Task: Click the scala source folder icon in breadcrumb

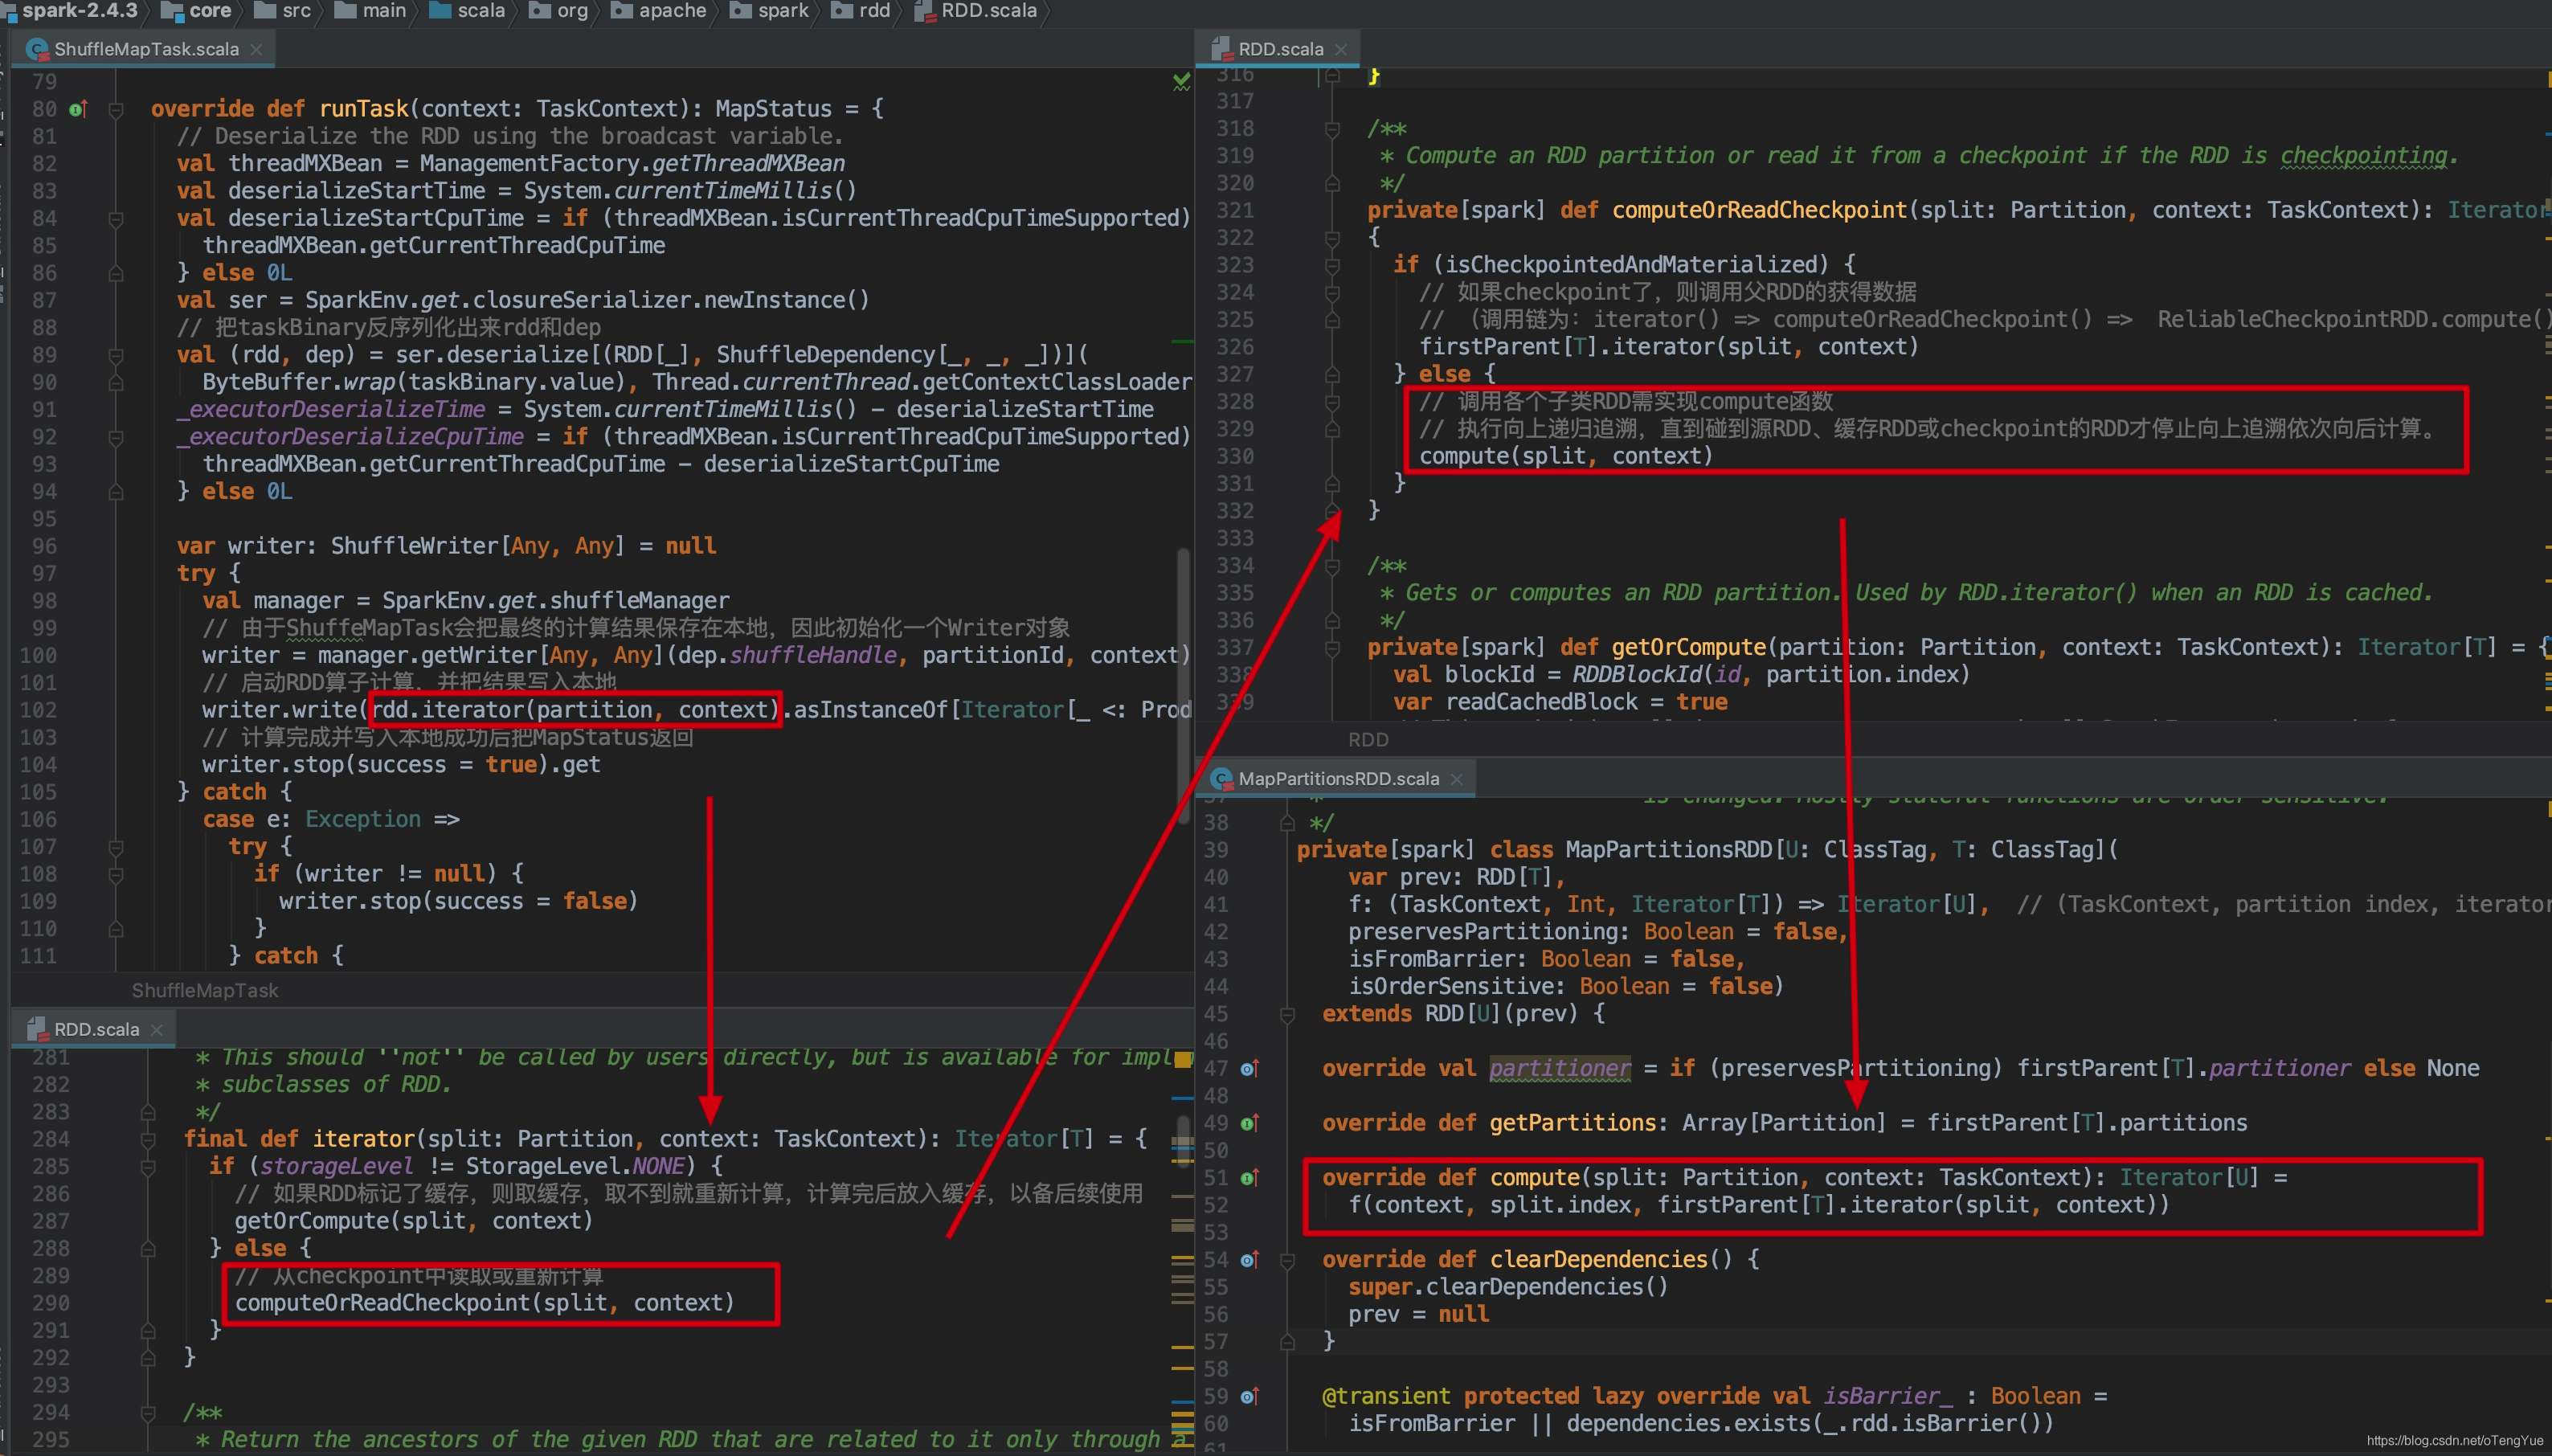Action: coord(440,11)
